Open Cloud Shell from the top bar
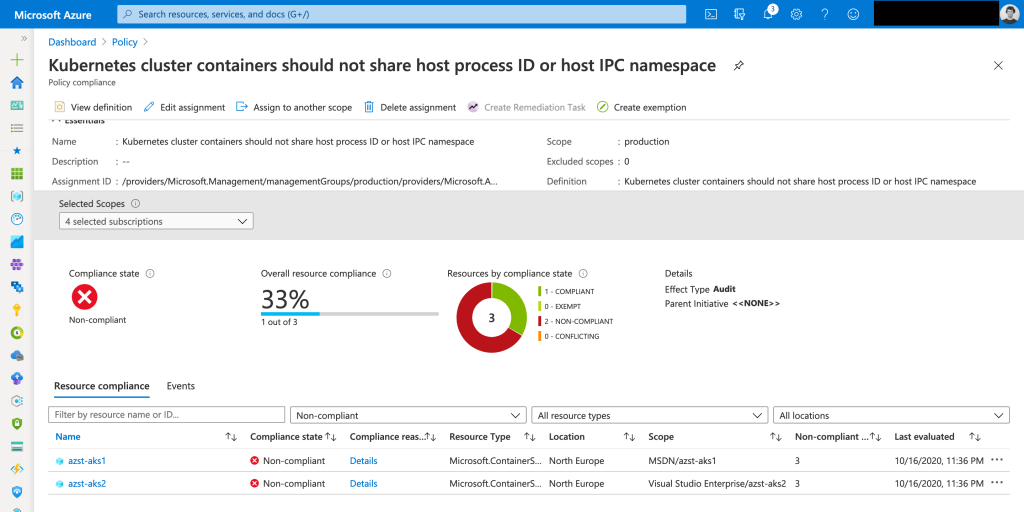Screen dimensions: 1024x512 (x=711, y=14)
